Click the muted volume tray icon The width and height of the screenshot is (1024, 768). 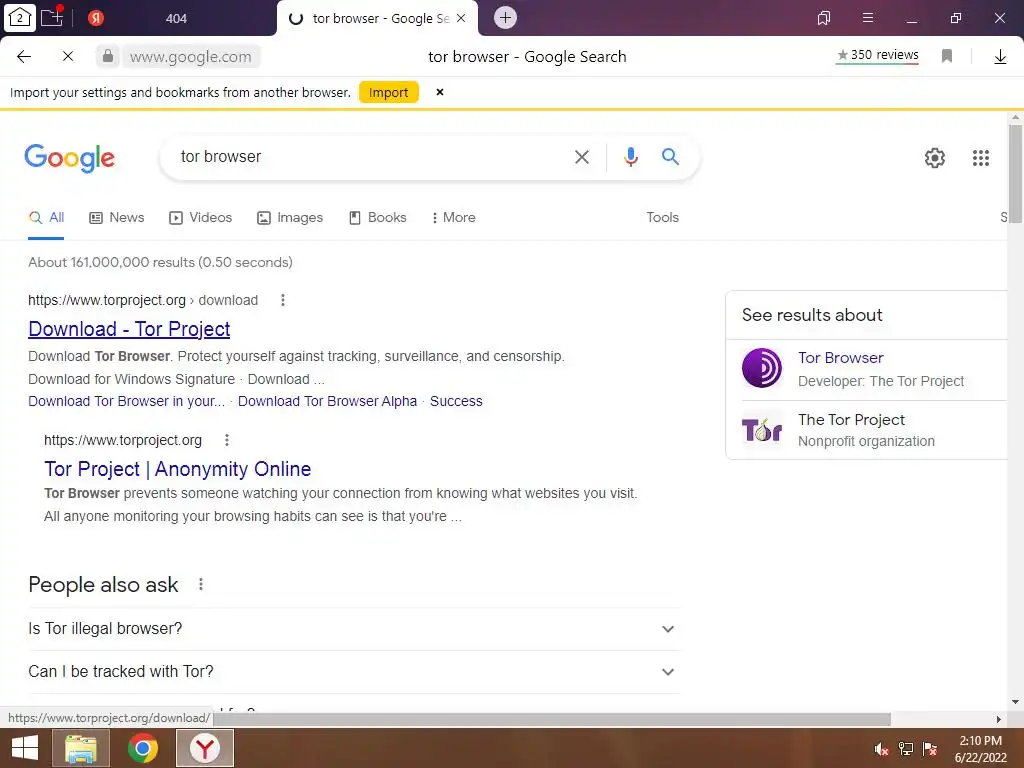pos(881,749)
